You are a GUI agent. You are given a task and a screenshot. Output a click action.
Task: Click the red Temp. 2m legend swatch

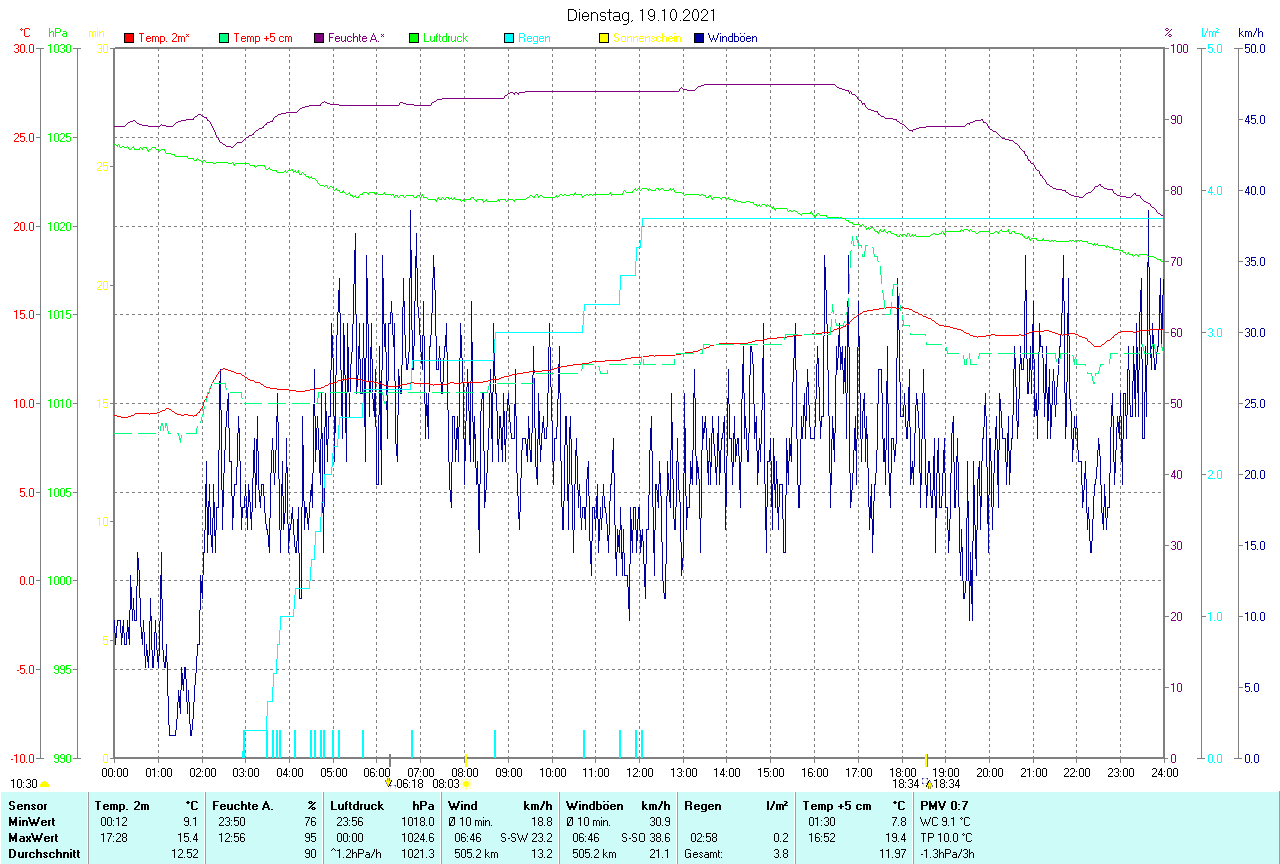click(129, 38)
